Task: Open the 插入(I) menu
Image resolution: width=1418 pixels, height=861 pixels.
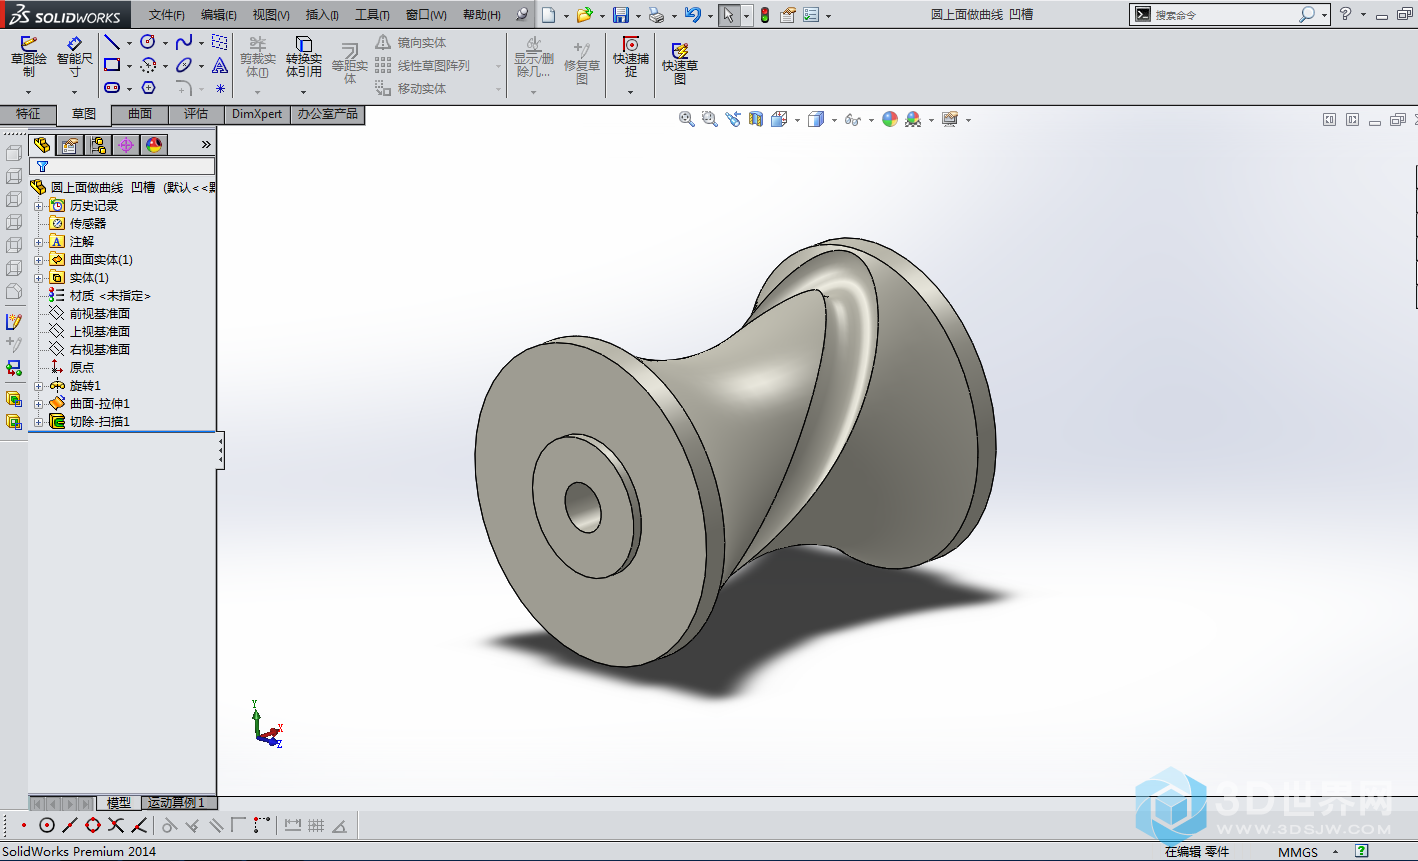Action: 322,15
